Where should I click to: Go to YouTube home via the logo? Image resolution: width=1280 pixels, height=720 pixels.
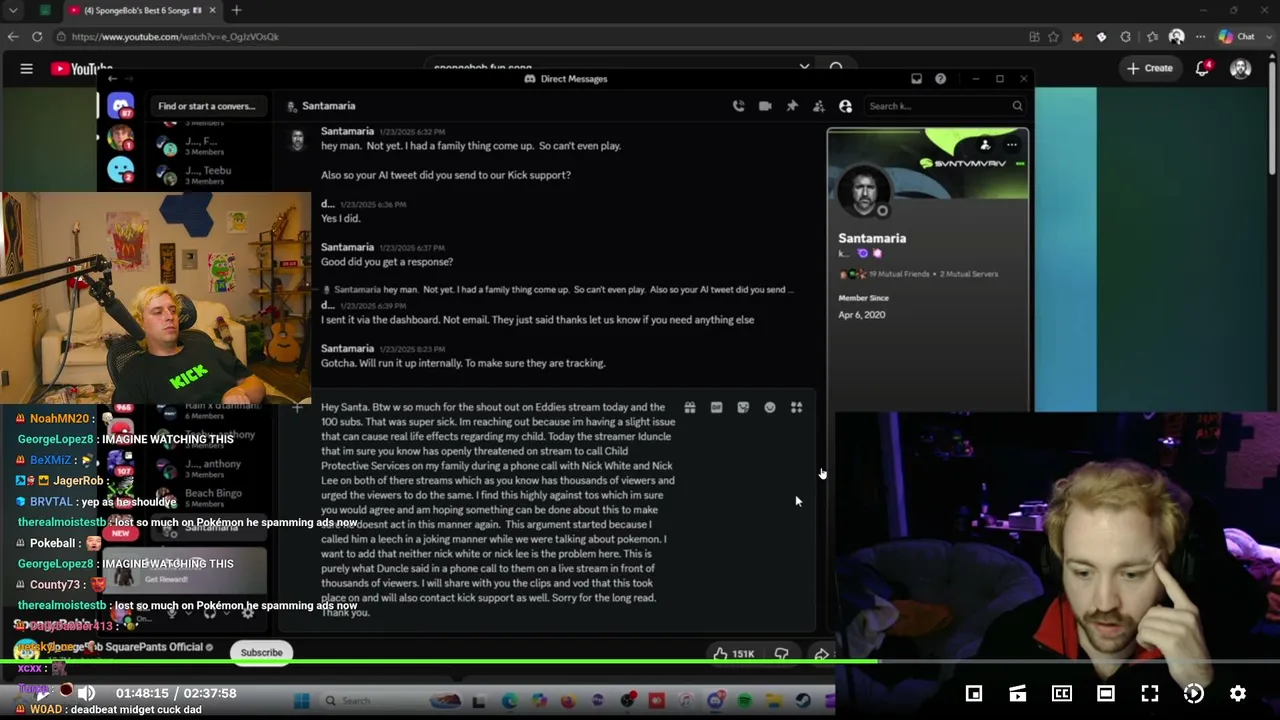click(x=82, y=69)
